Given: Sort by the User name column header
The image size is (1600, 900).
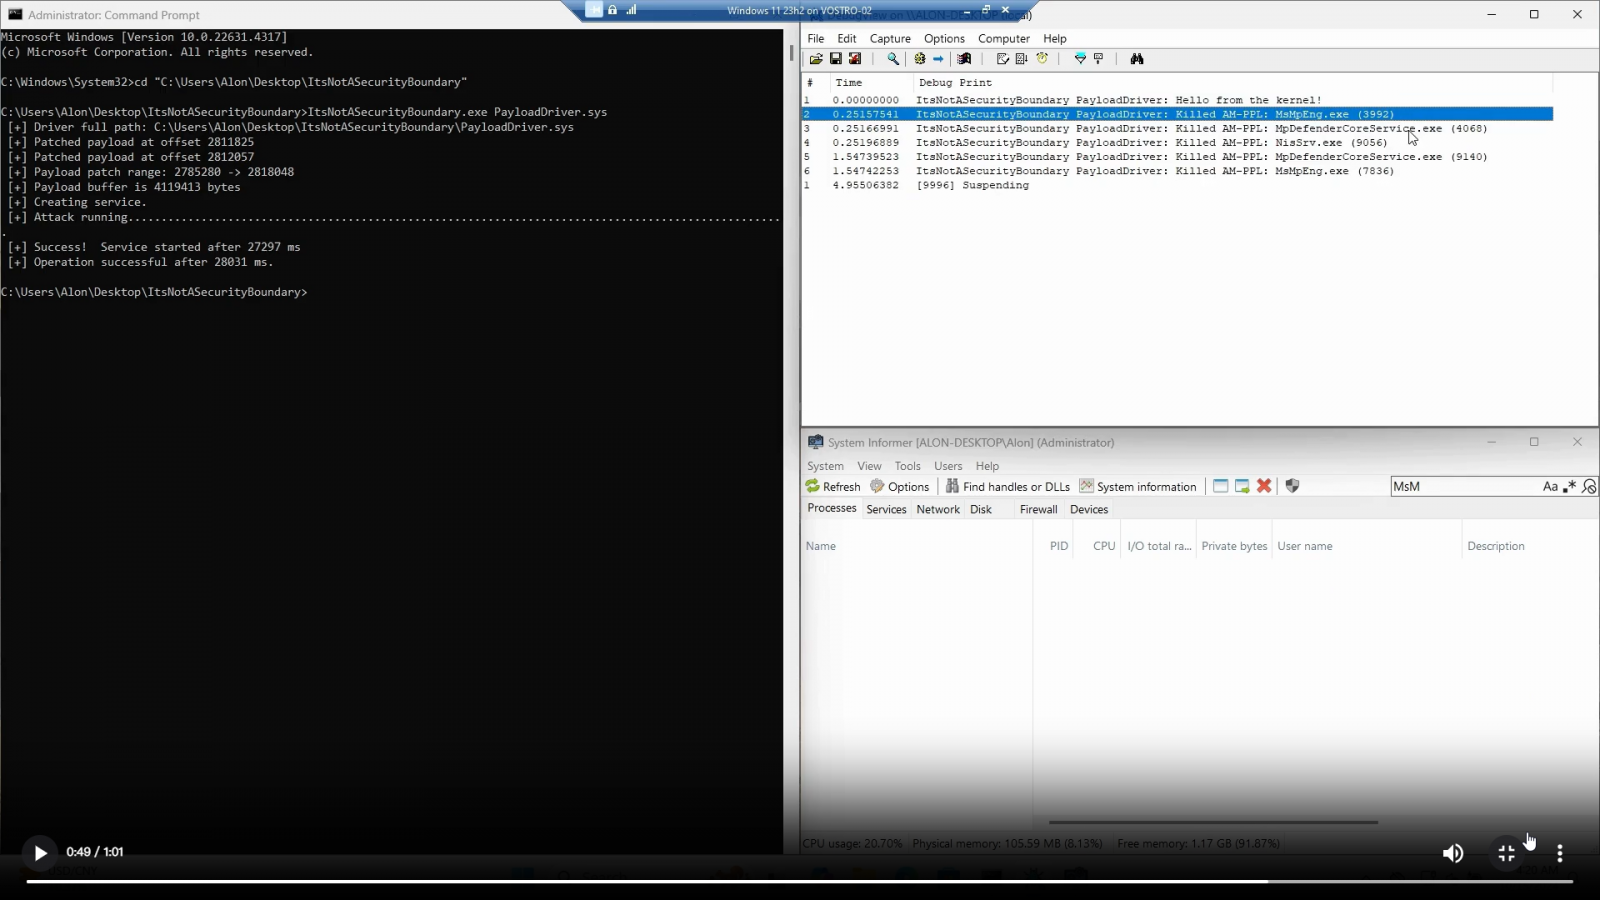Looking at the screenshot, I should (1305, 546).
